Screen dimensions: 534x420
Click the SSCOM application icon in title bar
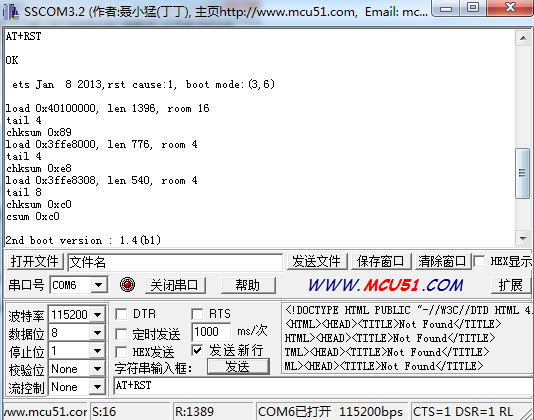coord(10,12)
